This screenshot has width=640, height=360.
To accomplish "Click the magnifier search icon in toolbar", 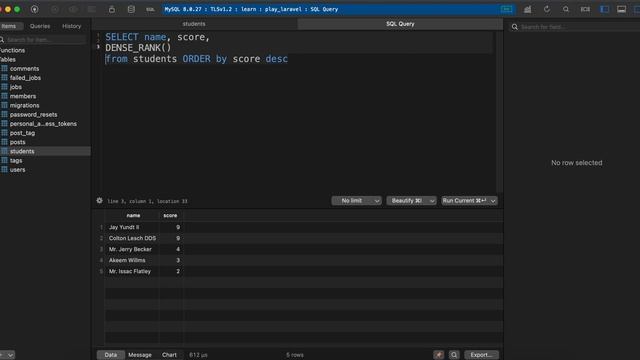I will 566,9.
